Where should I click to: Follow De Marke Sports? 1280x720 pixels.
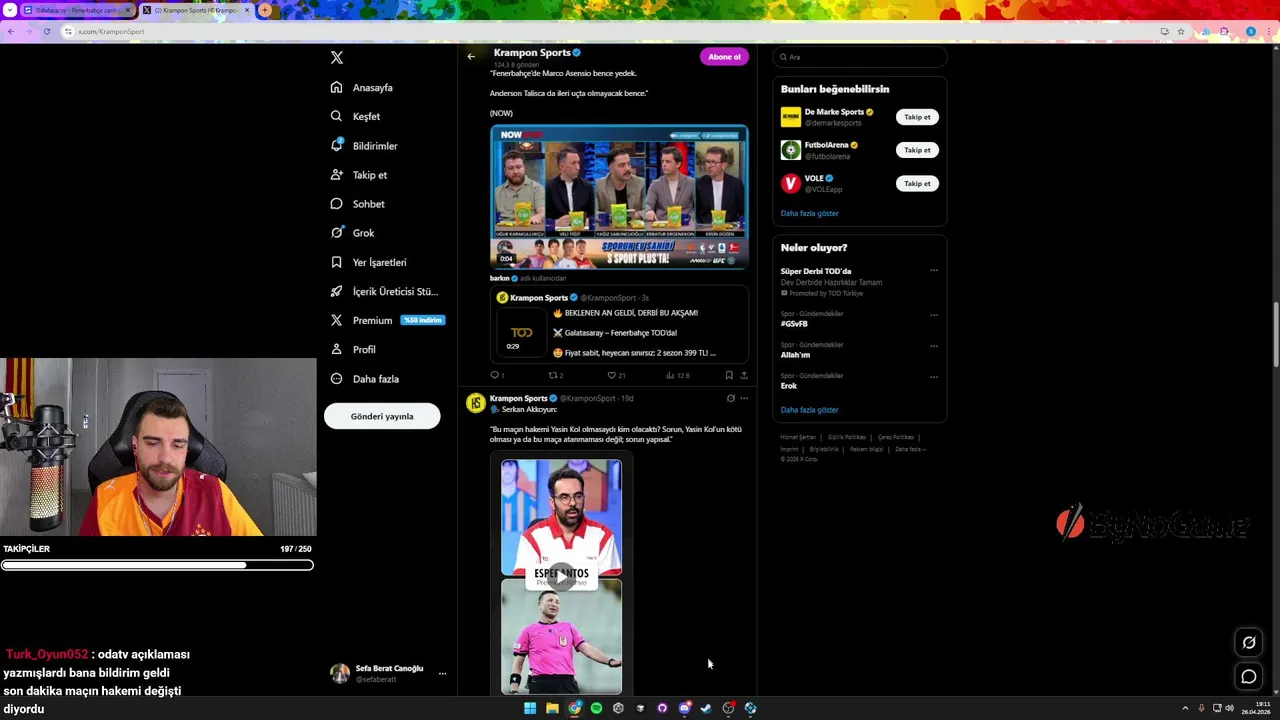click(917, 117)
